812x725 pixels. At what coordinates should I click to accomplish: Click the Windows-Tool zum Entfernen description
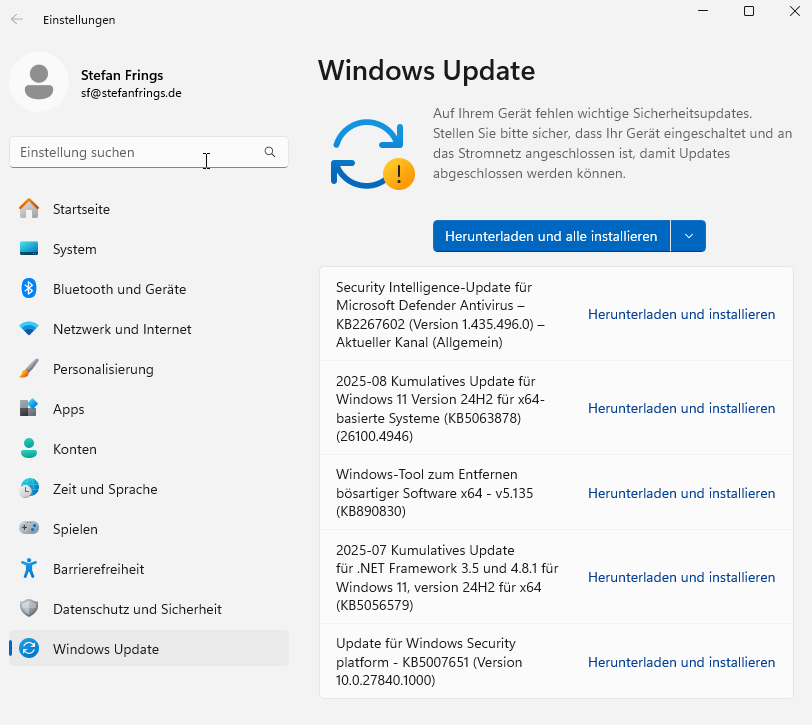tap(434, 492)
